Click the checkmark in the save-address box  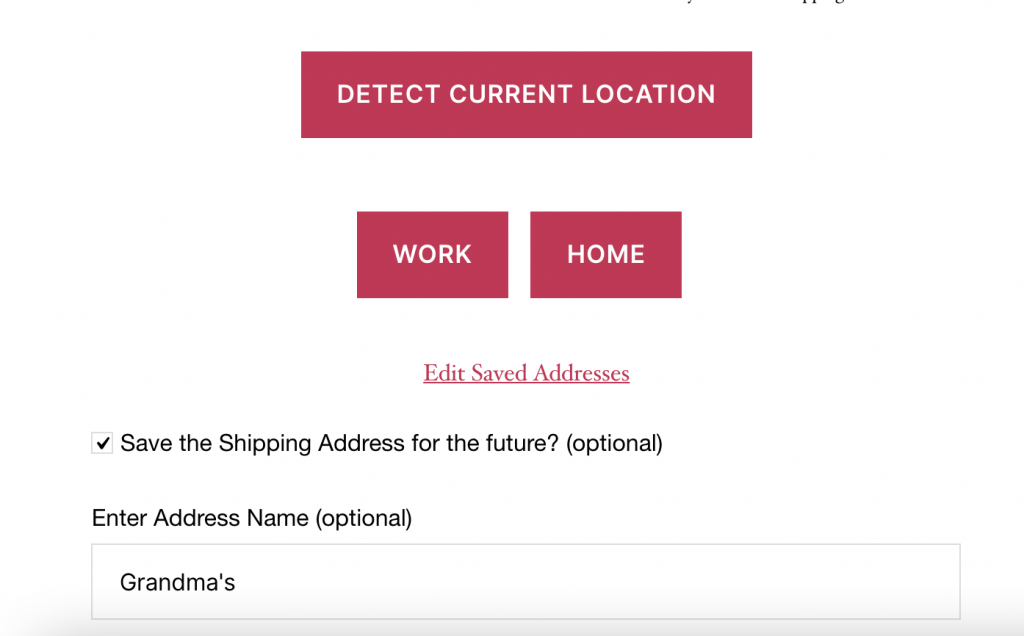pos(102,442)
